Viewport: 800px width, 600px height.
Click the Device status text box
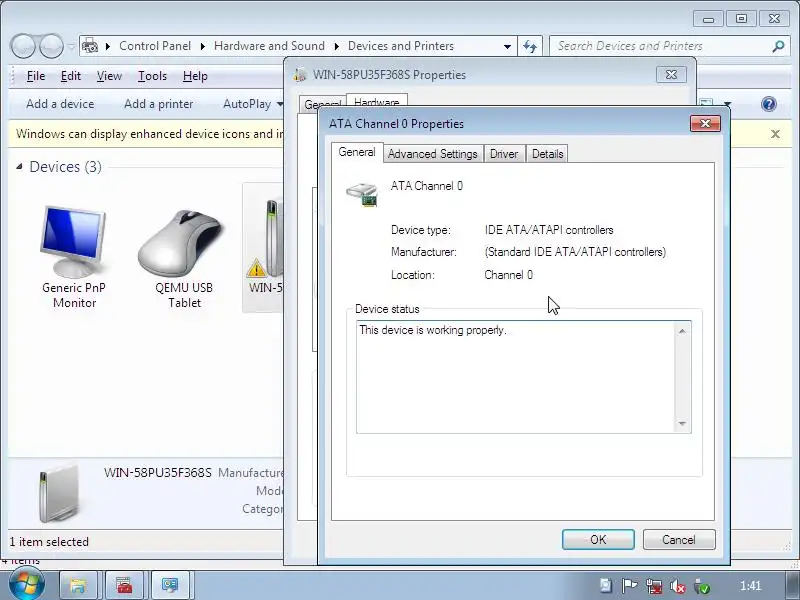[x=523, y=377]
